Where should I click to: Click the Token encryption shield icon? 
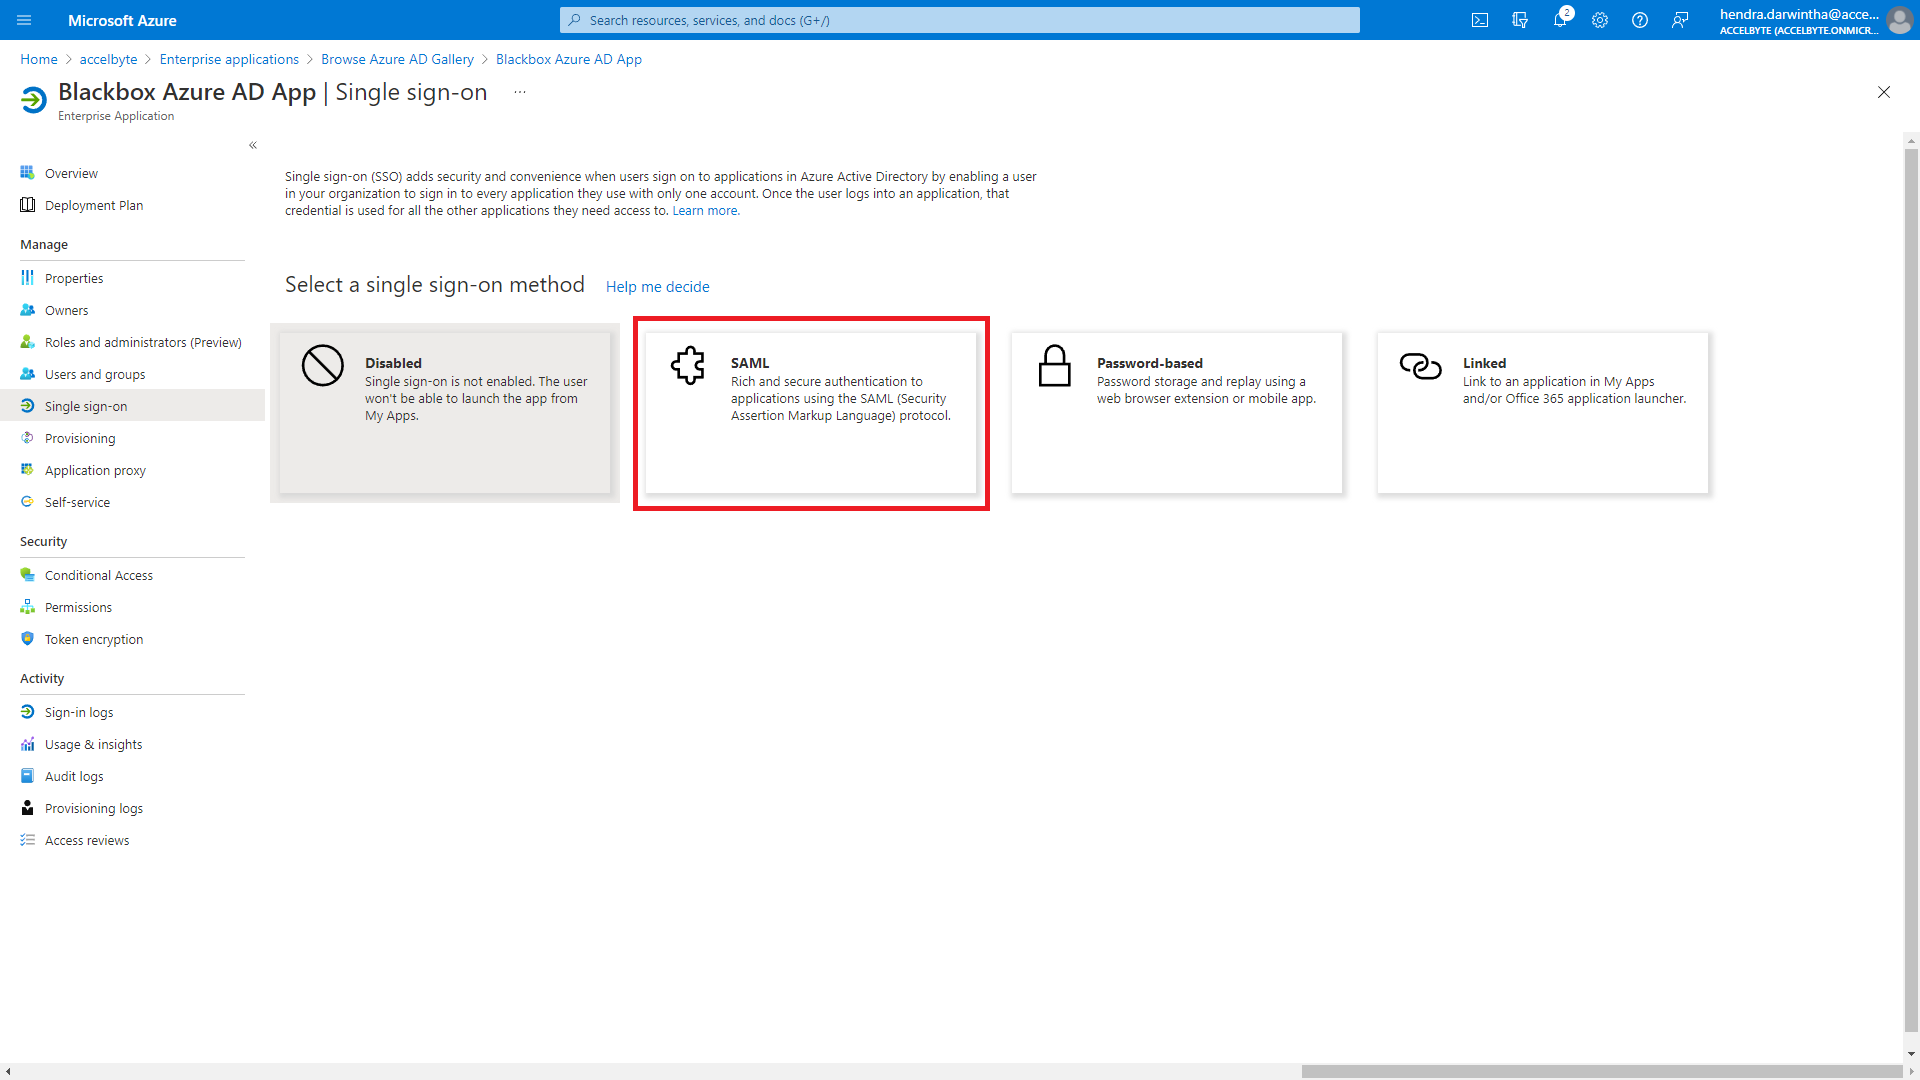click(28, 639)
